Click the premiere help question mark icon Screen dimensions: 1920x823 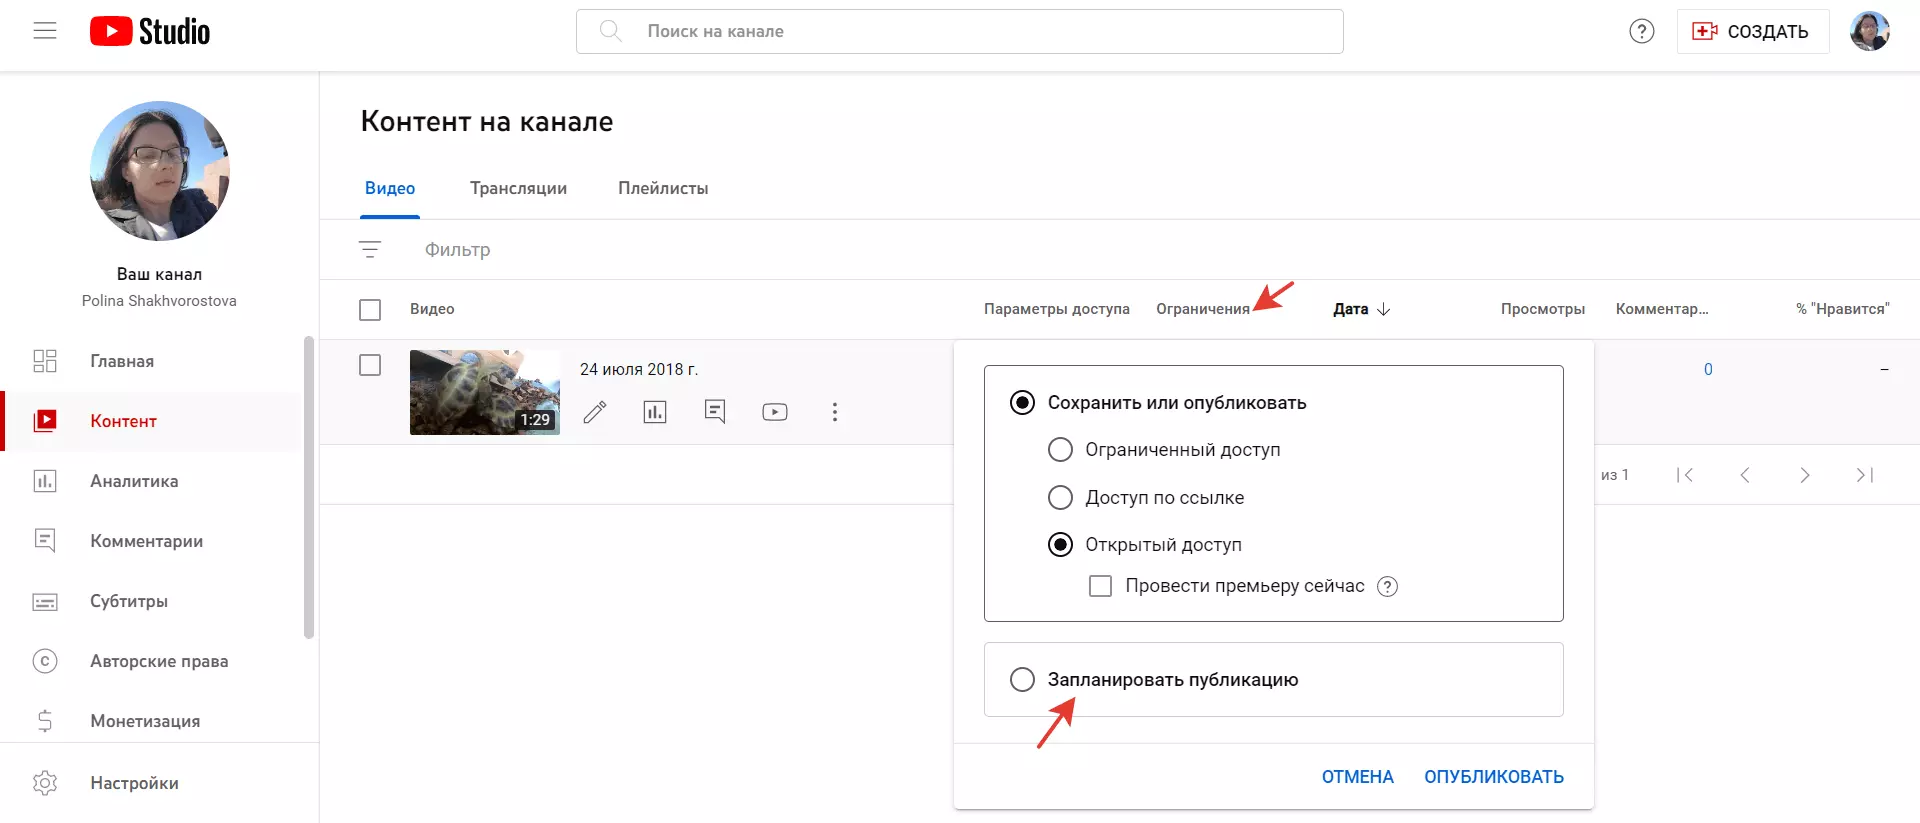point(1387,587)
